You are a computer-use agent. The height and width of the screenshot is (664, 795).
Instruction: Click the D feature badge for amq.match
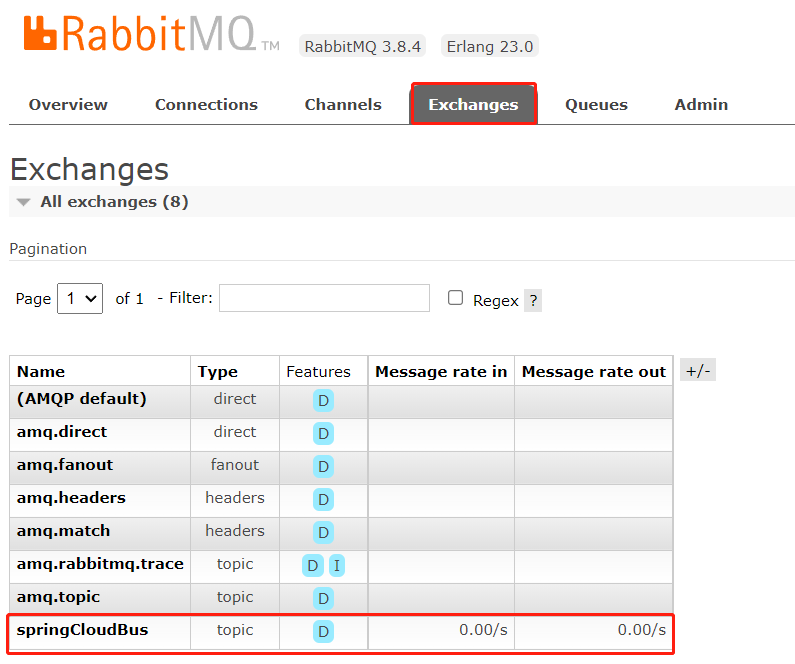pos(323,533)
